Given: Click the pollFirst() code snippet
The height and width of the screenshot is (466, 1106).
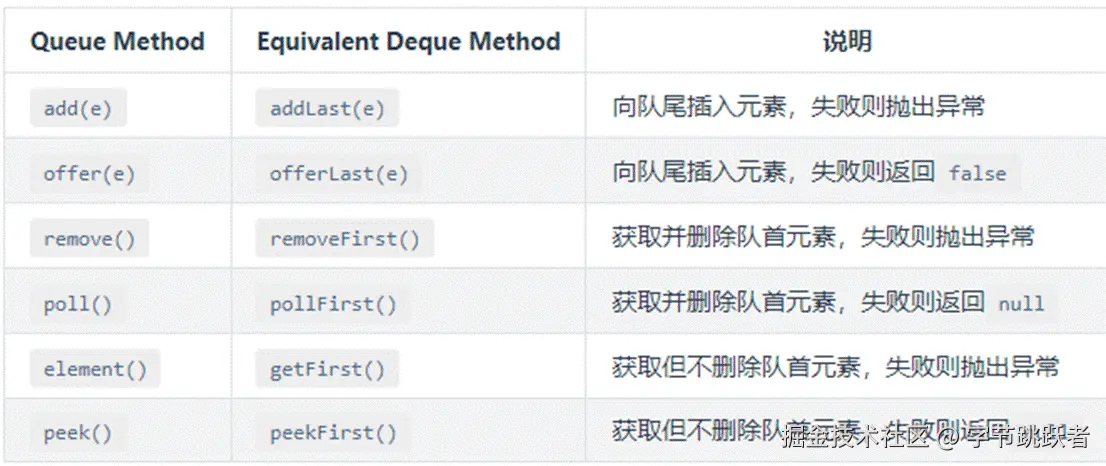Looking at the screenshot, I should point(333,304).
